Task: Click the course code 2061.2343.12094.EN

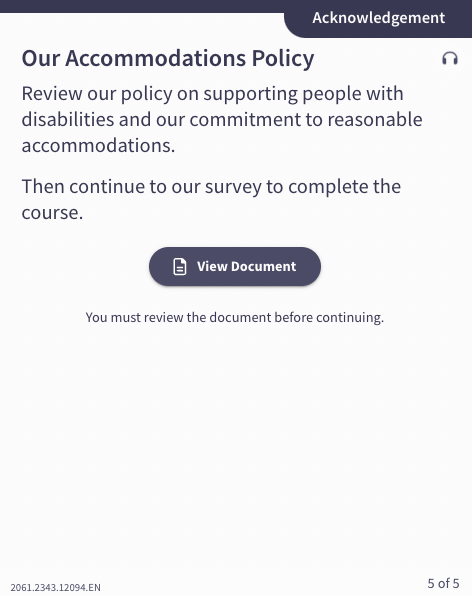Action: pyautogui.click(x=55, y=587)
